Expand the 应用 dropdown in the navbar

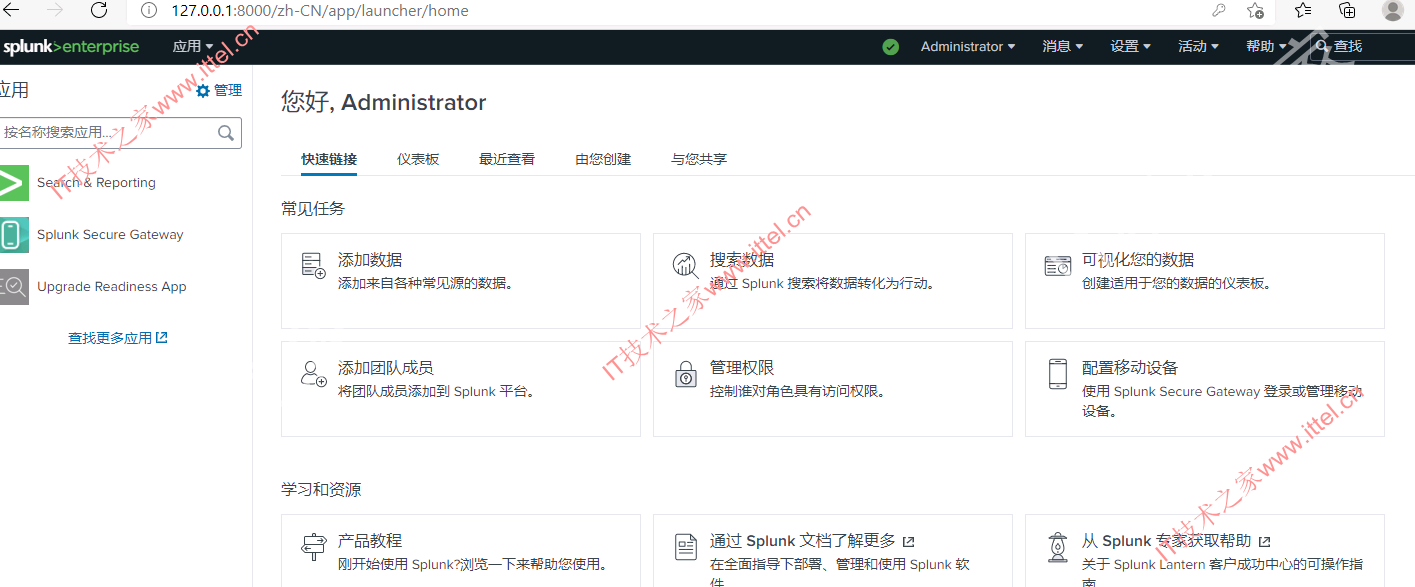pyautogui.click(x=193, y=47)
